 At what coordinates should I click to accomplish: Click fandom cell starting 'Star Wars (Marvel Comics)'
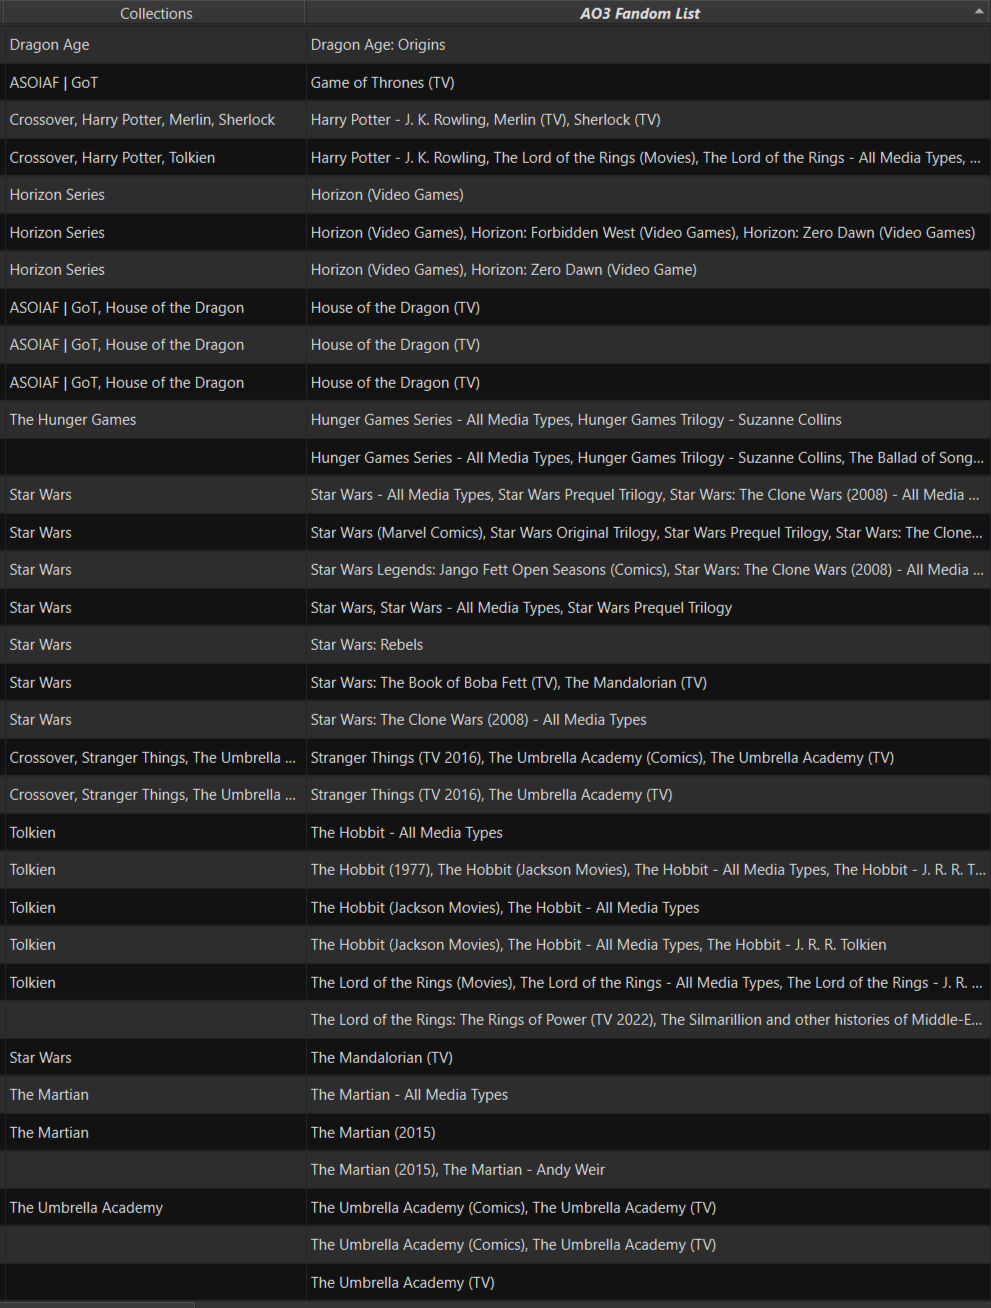pos(648,532)
